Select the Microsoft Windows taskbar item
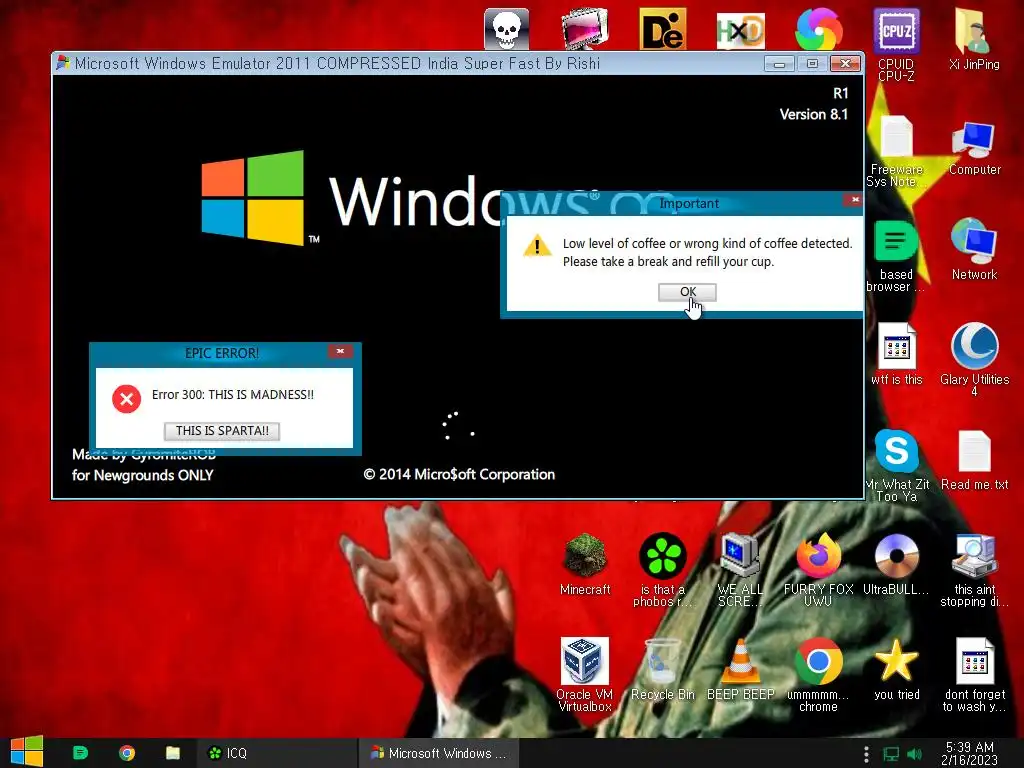1024x768 pixels. pyautogui.click(x=438, y=753)
